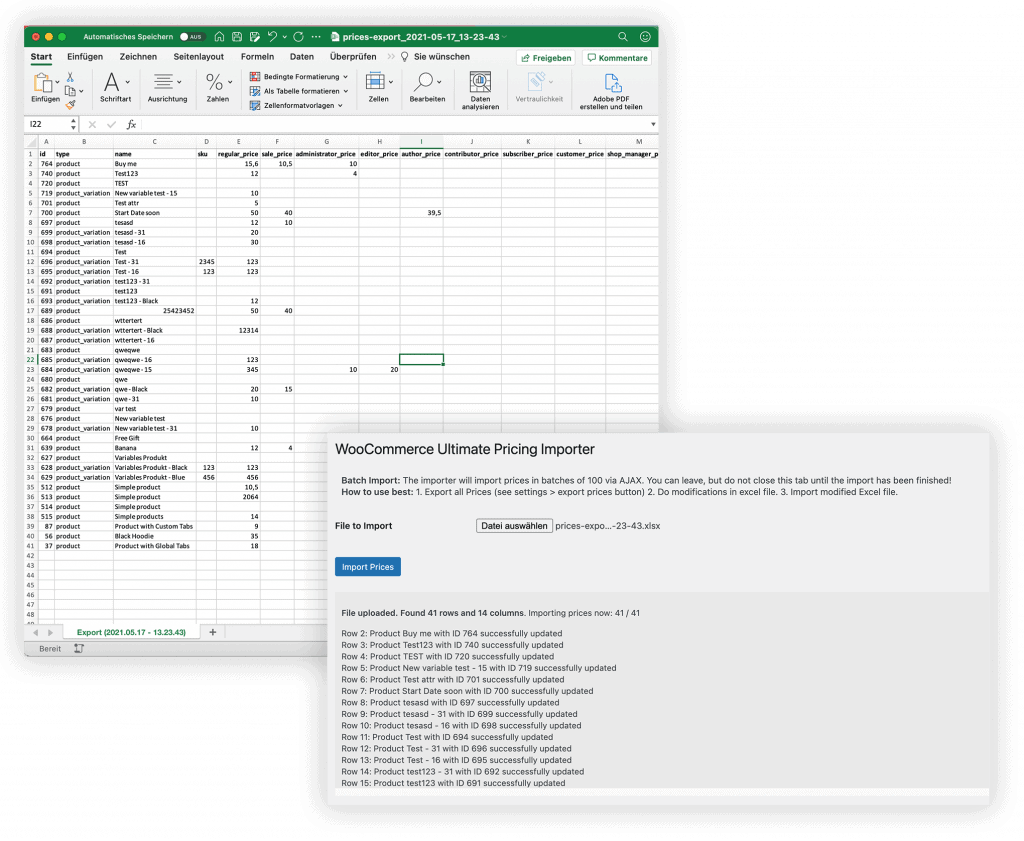Open Bedingte Formatierung dropdown
The image size is (1024, 841).
pos(299,76)
